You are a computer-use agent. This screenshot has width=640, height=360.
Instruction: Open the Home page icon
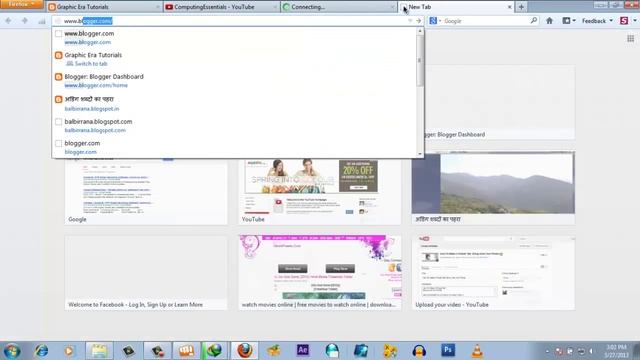(x=549, y=21)
